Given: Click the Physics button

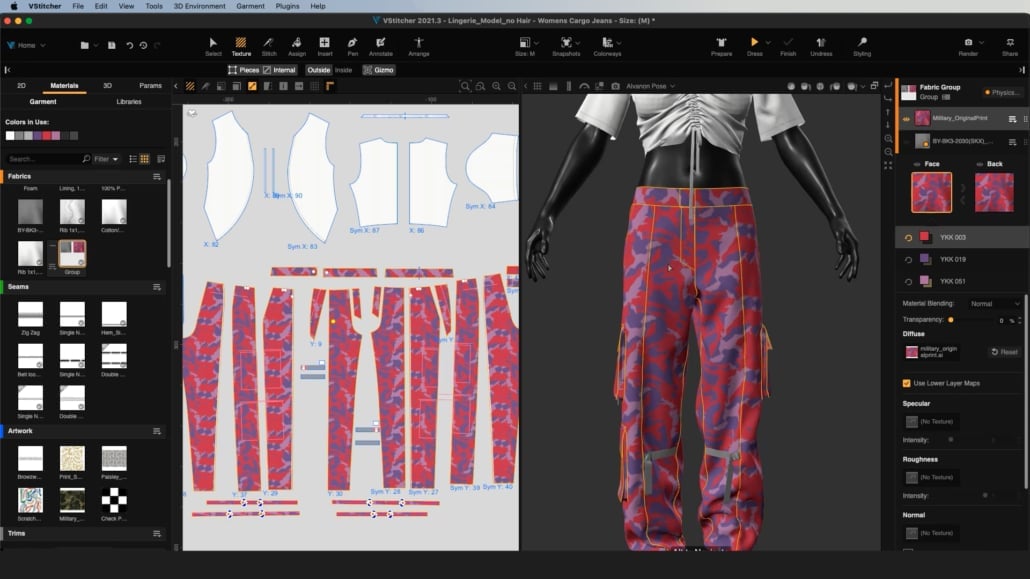Looking at the screenshot, I should (x=1003, y=92).
